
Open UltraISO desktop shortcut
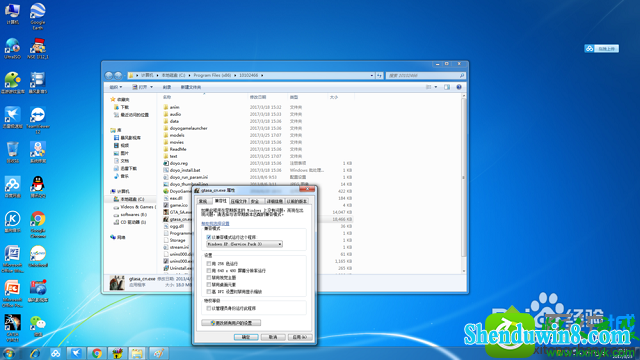click(x=12, y=49)
